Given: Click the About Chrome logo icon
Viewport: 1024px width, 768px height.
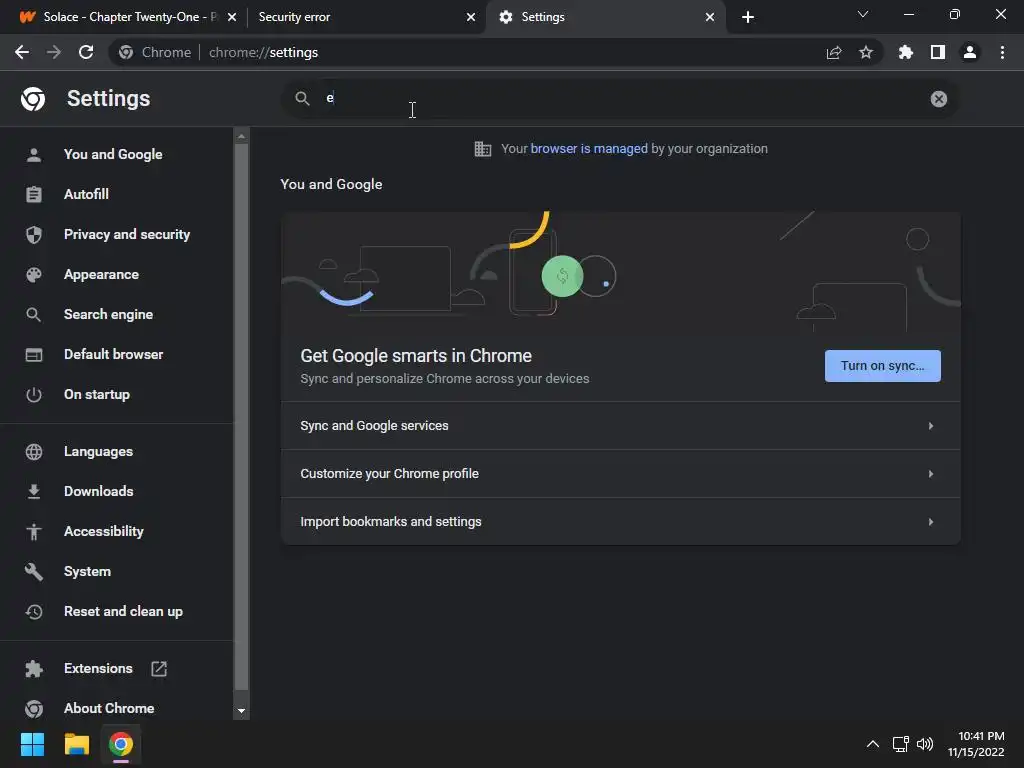Looking at the screenshot, I should (x=34, y=709).
